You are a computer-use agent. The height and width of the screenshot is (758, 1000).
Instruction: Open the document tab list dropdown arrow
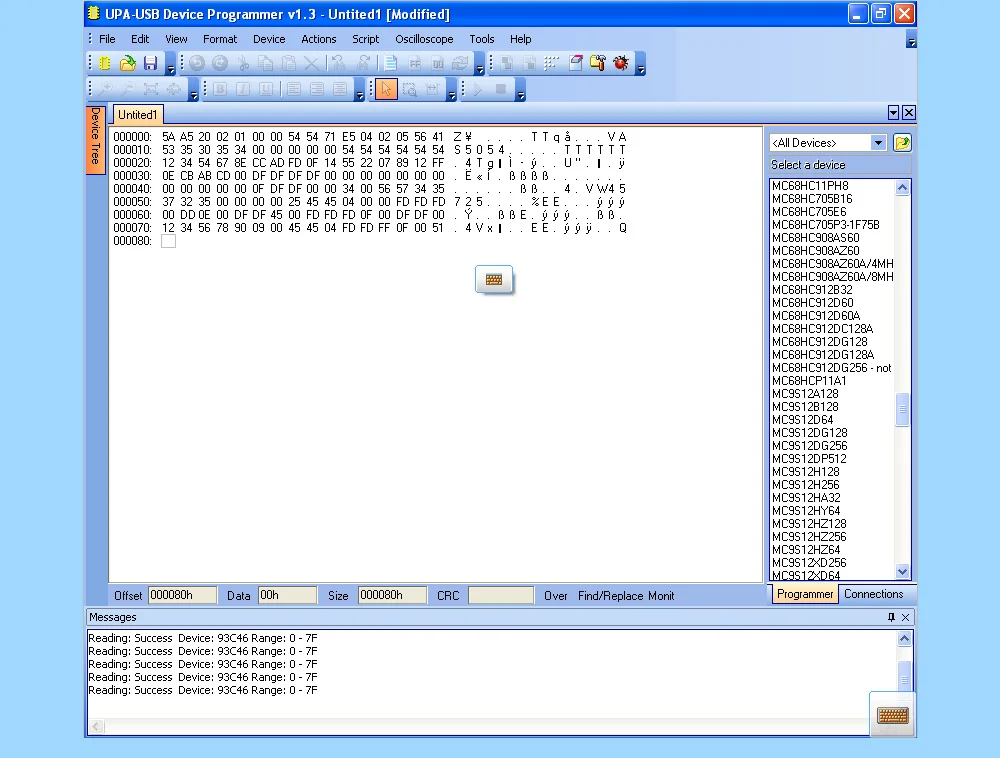coord(893,113)
